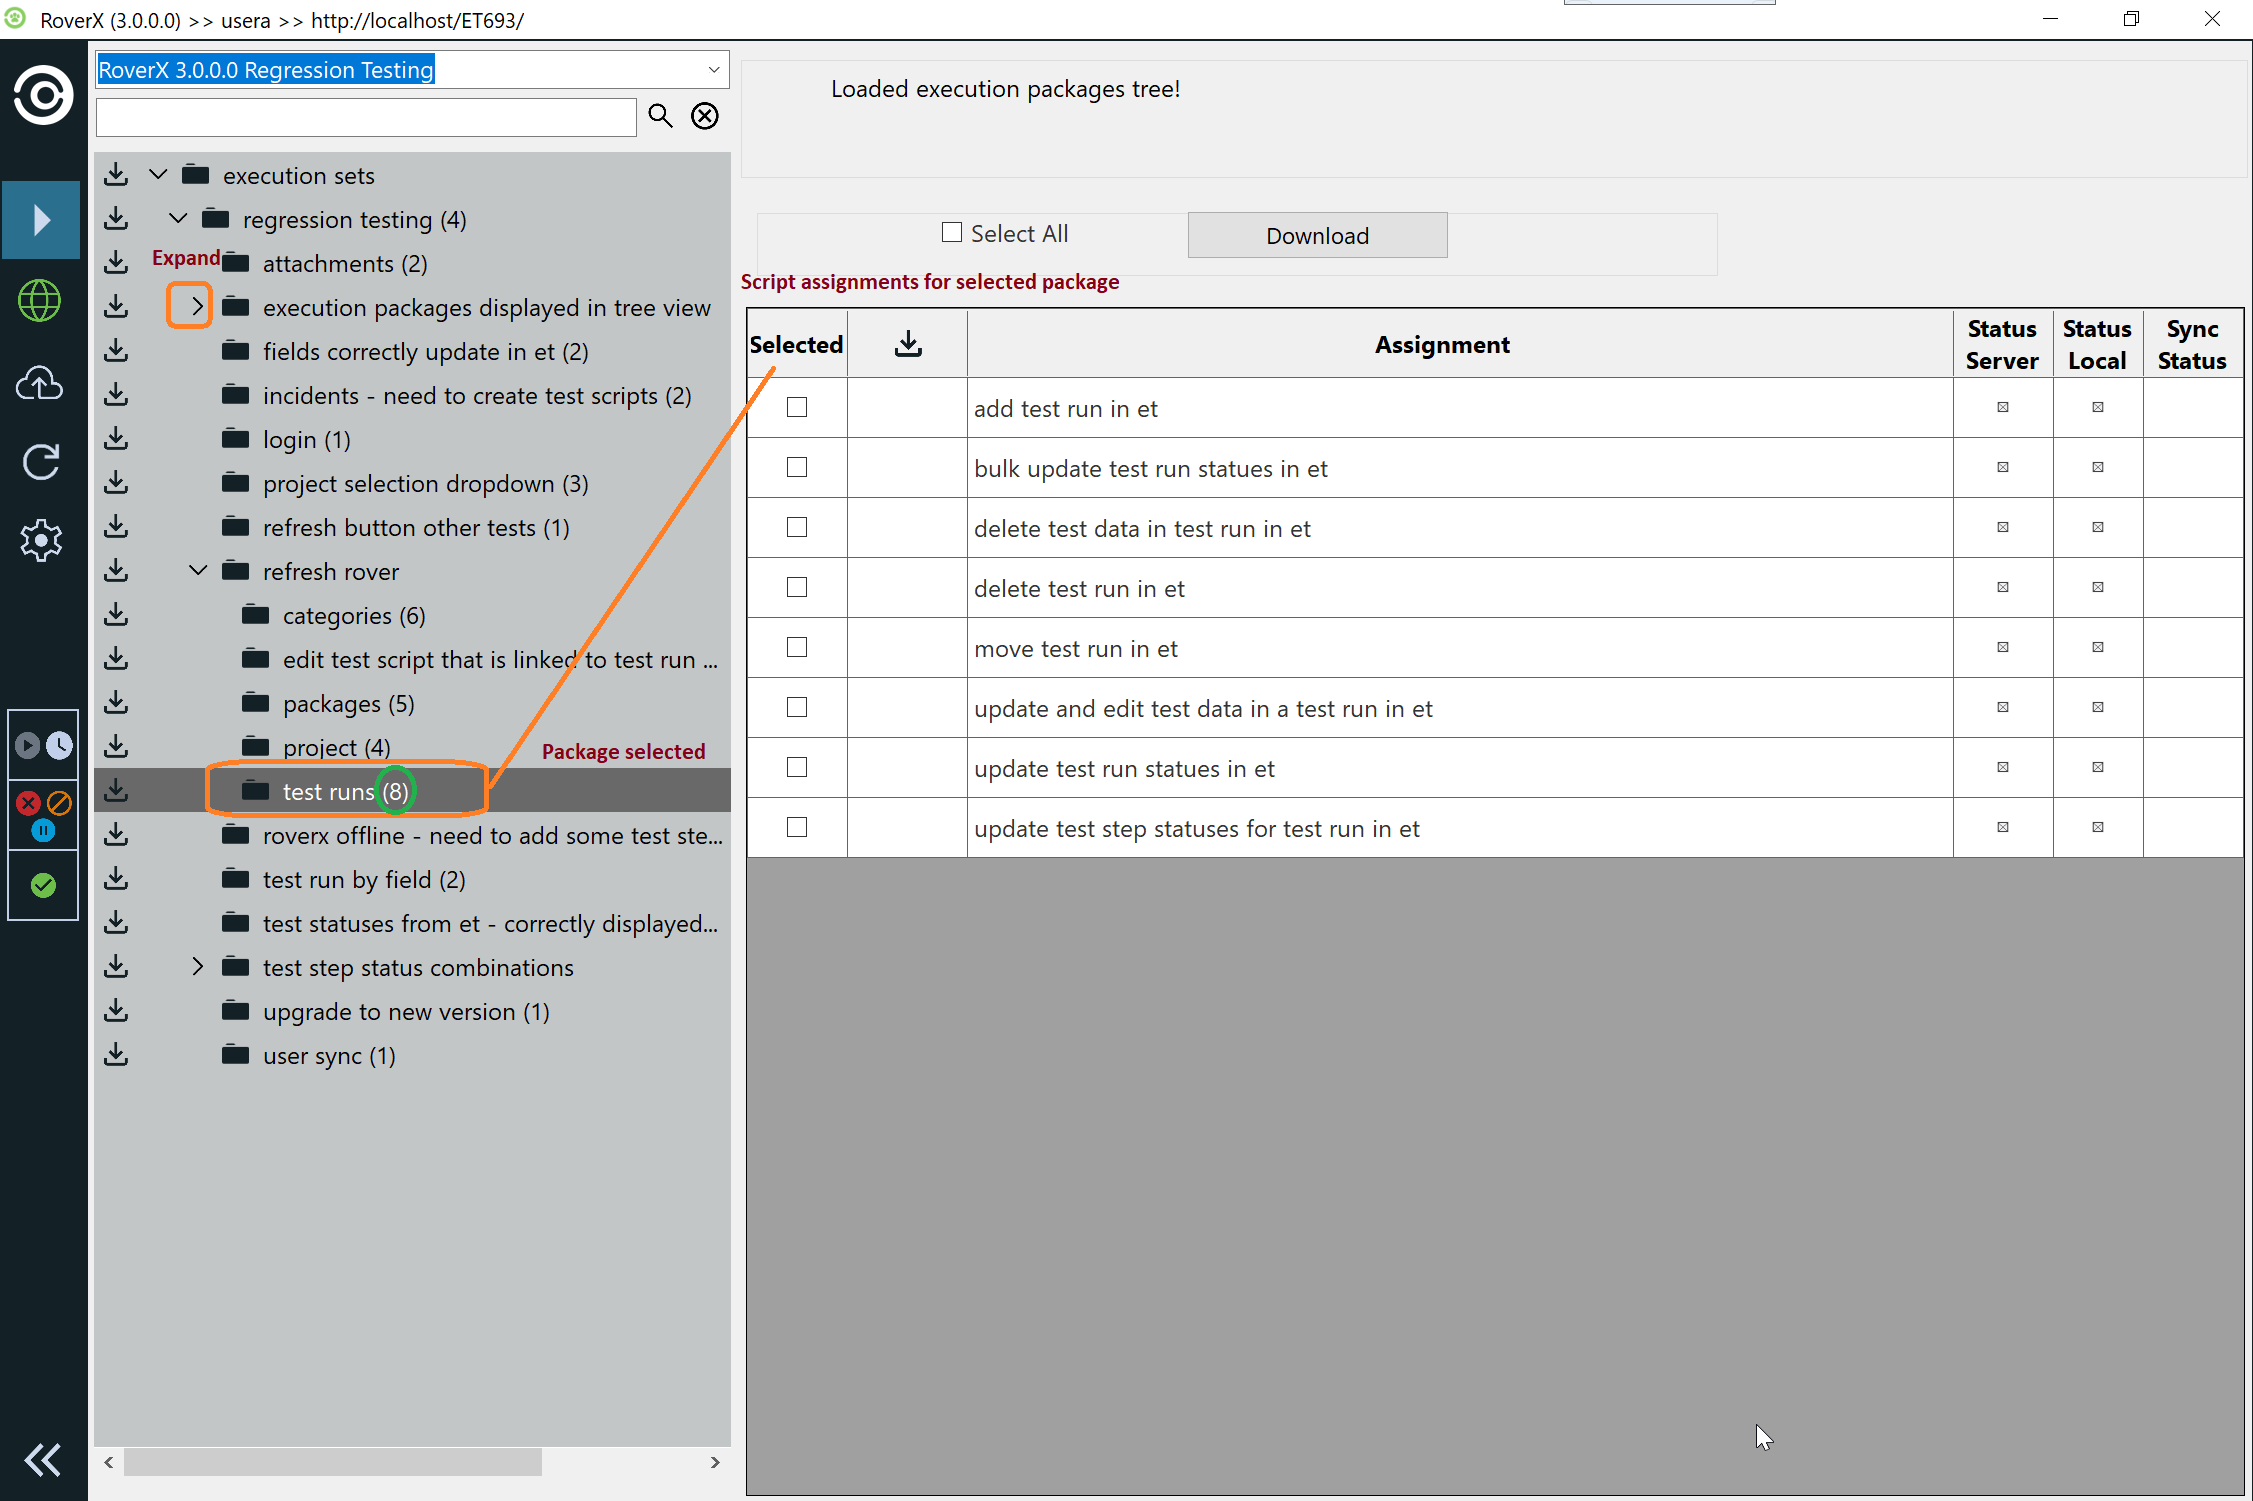Open settings gear in sidebar

pyautogui.click(x=41, y=540)
